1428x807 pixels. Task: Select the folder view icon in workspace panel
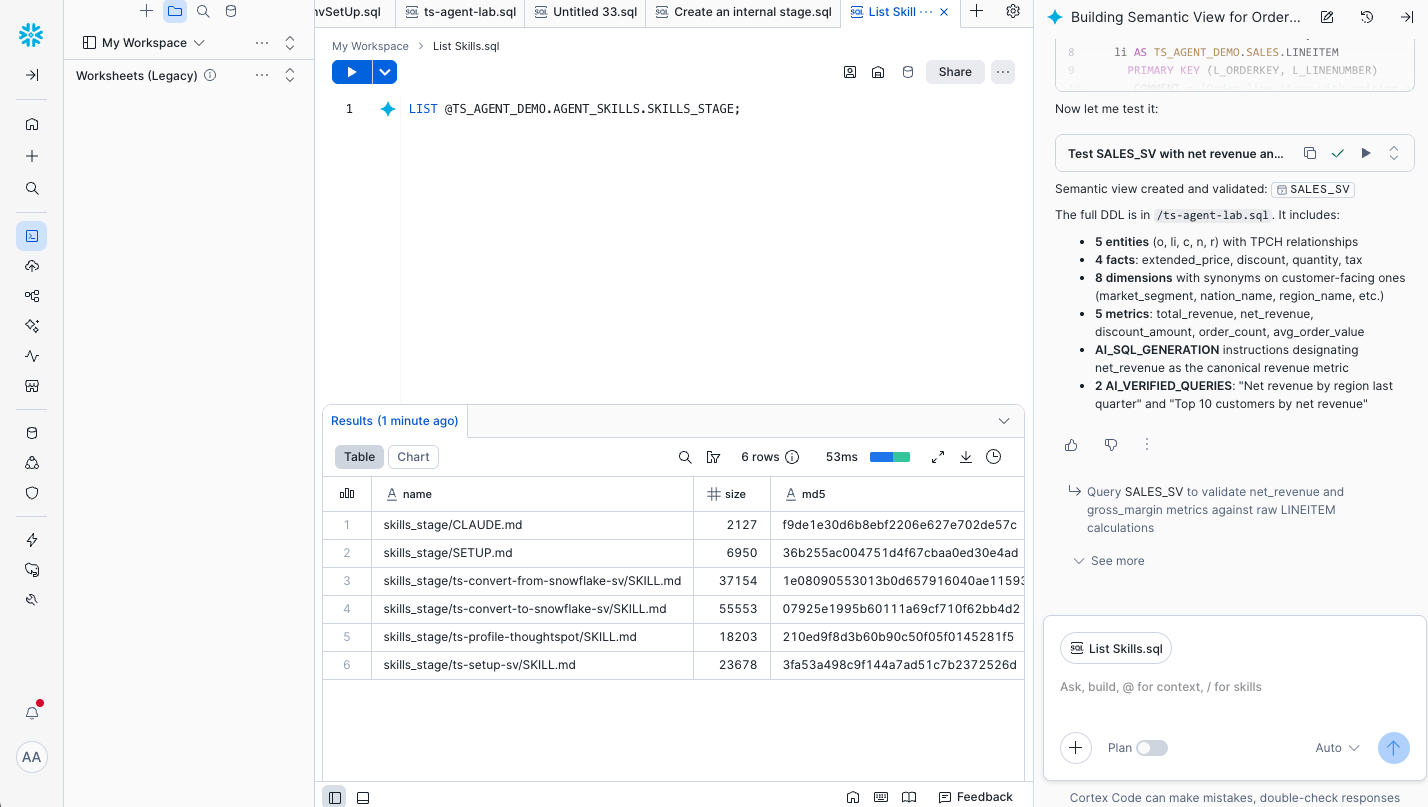[175, 11]
